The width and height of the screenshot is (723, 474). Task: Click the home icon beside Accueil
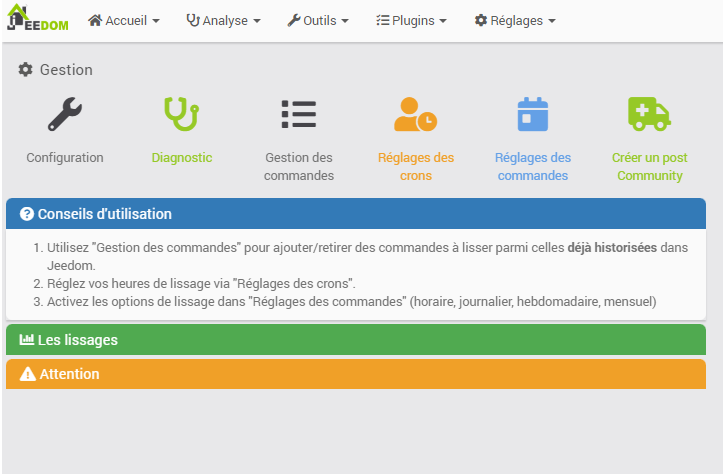click(x=95, y=20)
